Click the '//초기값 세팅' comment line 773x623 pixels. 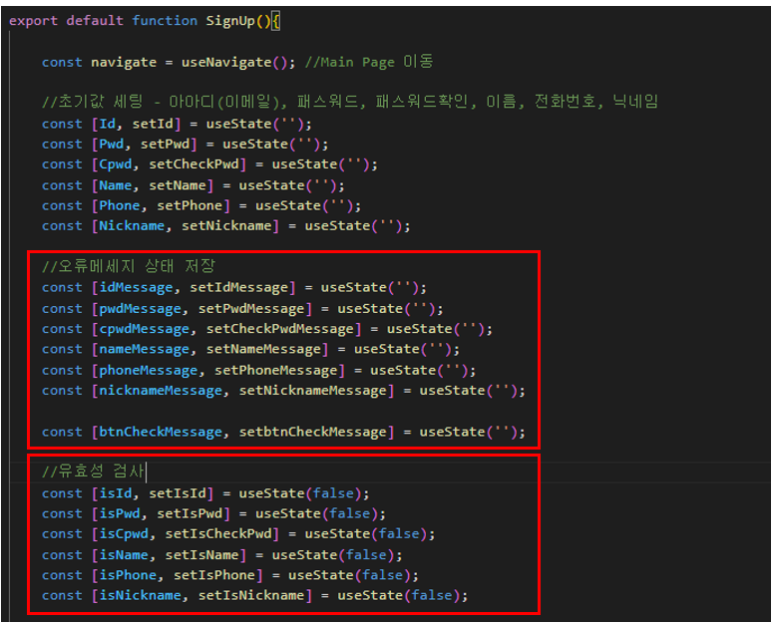point(350,102)
